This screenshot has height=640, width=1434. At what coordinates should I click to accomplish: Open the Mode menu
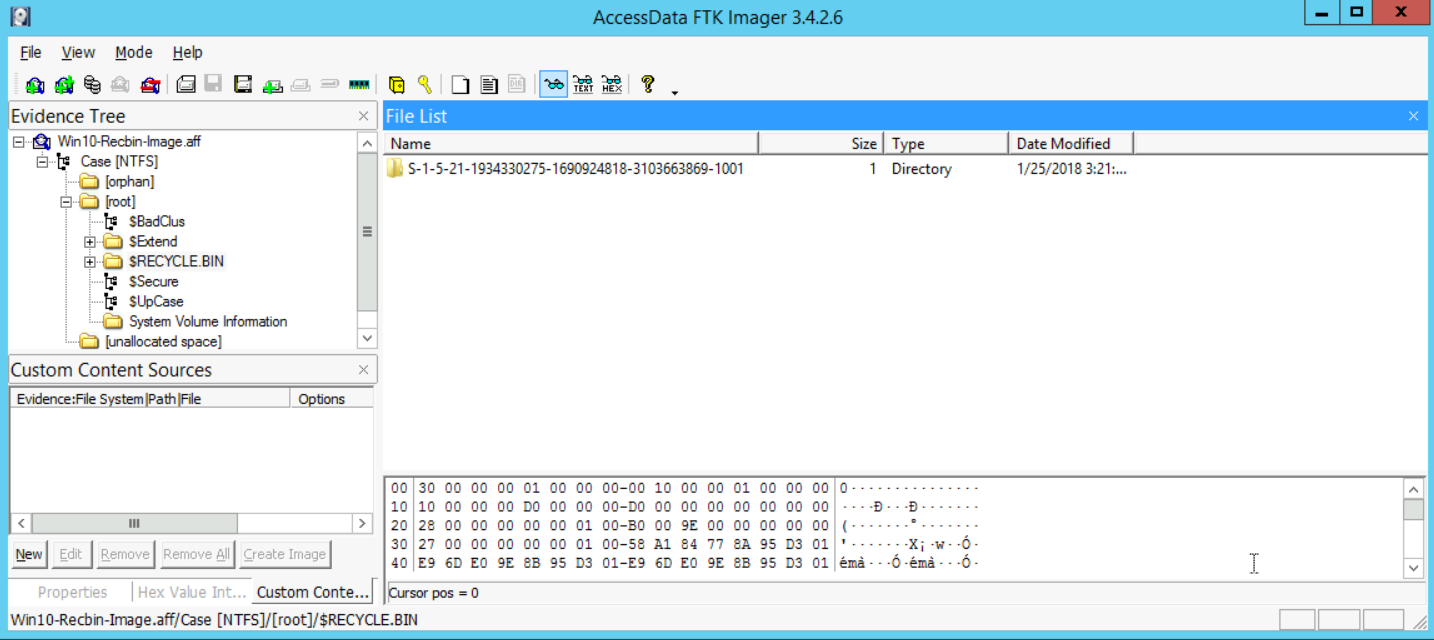(x=133, y=53)
